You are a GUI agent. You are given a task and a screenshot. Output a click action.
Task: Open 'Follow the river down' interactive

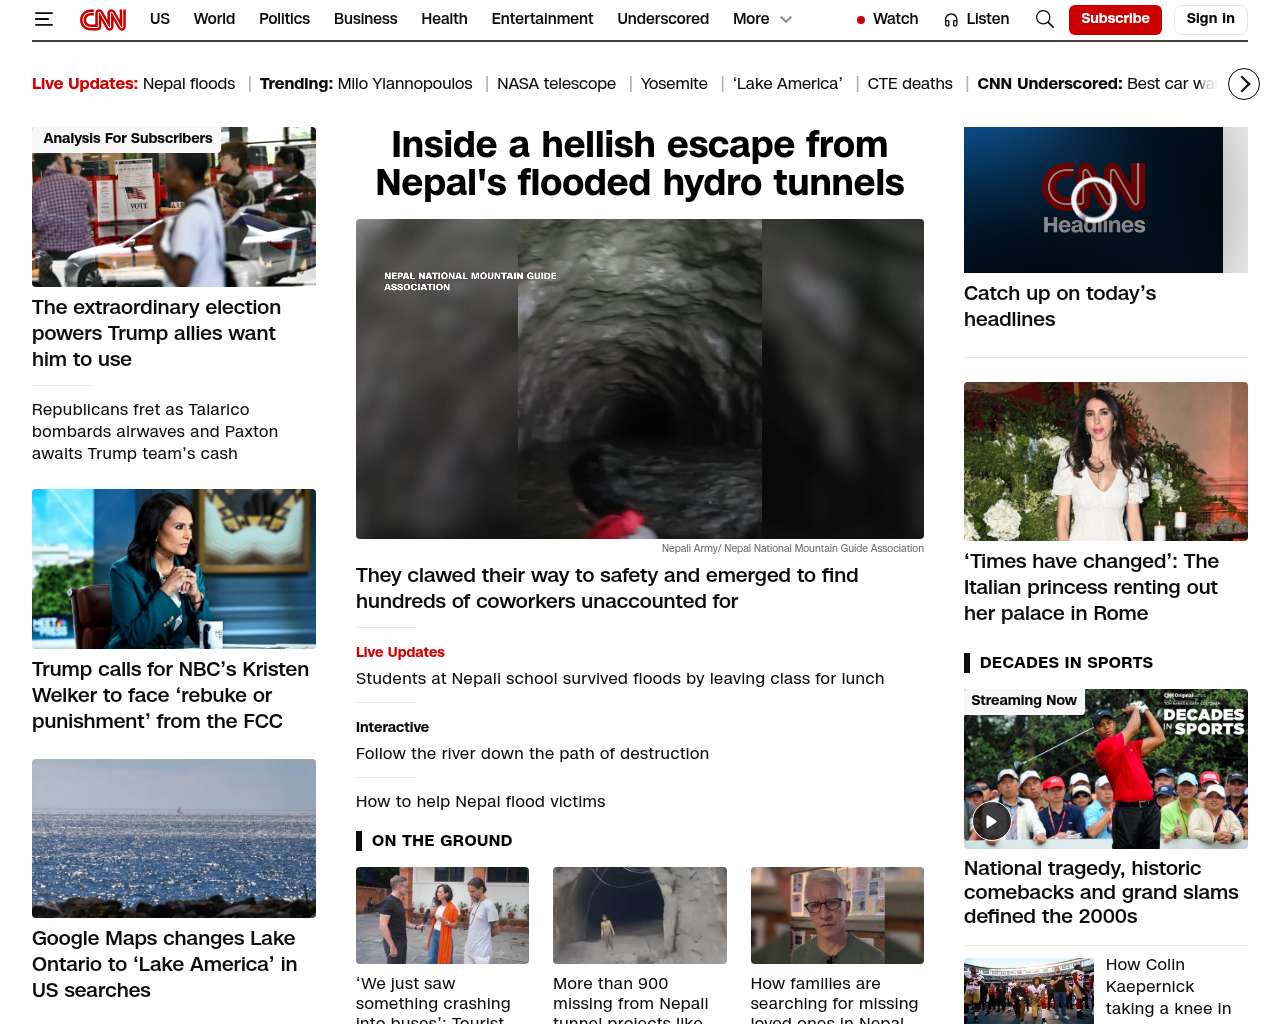(x=532, y=754)
